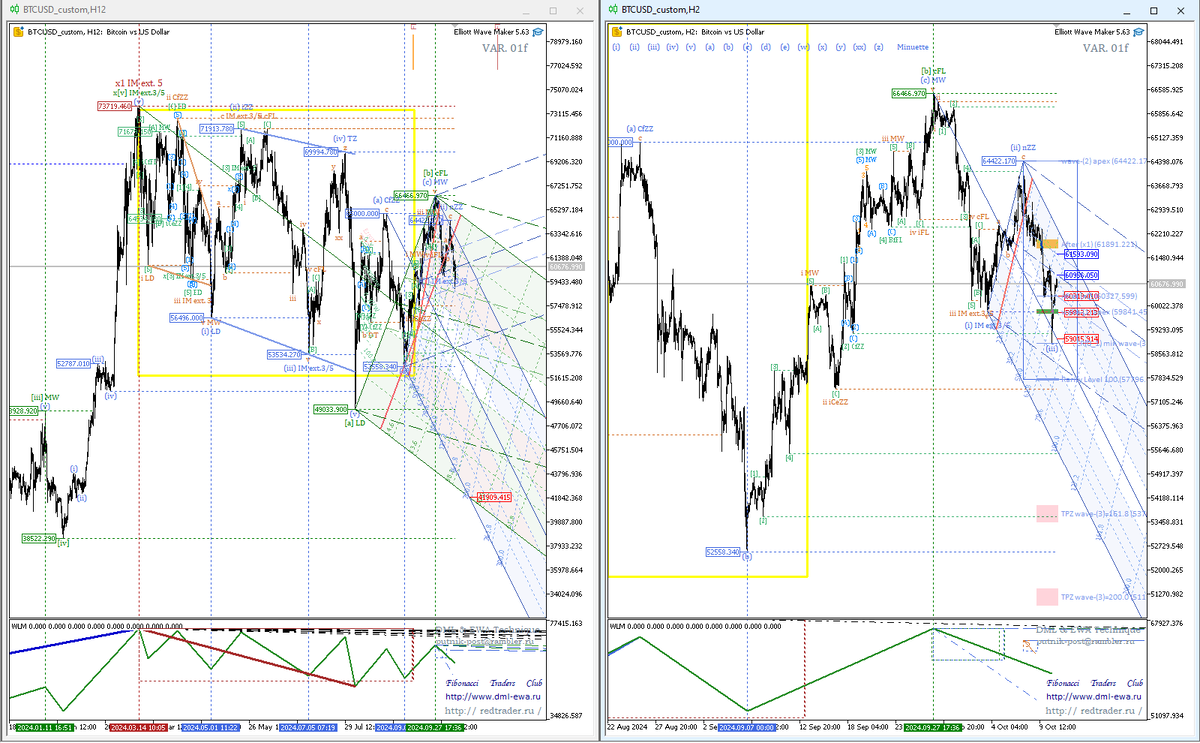This screenshot has width=1200, height=743.
Task: Click the Elliott Wave Maker hat icon in H2 chart
Action: click(1138, 32)
